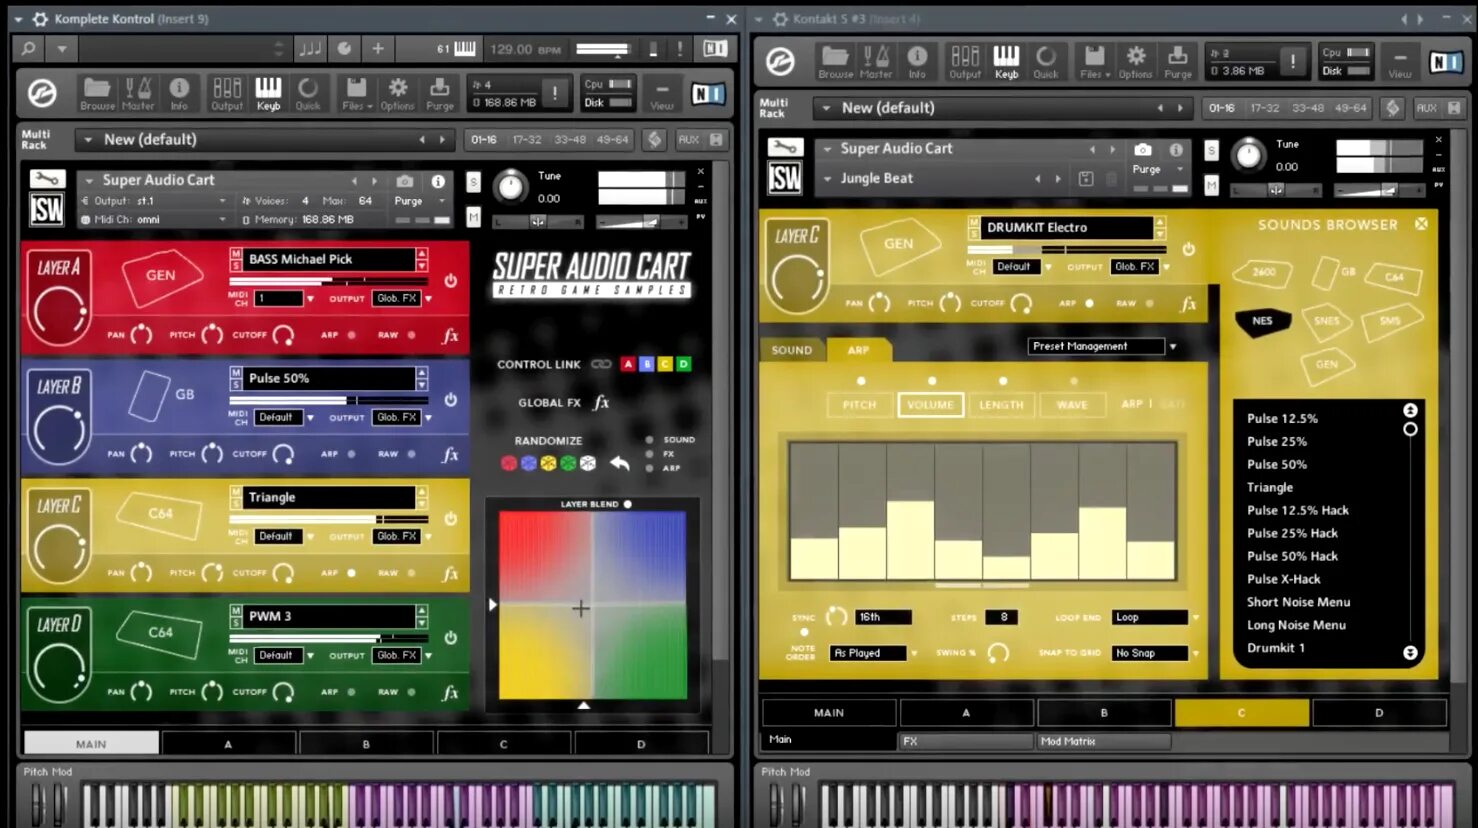
Task: Choose GEN source icon in Layer A
Action: 161,275
